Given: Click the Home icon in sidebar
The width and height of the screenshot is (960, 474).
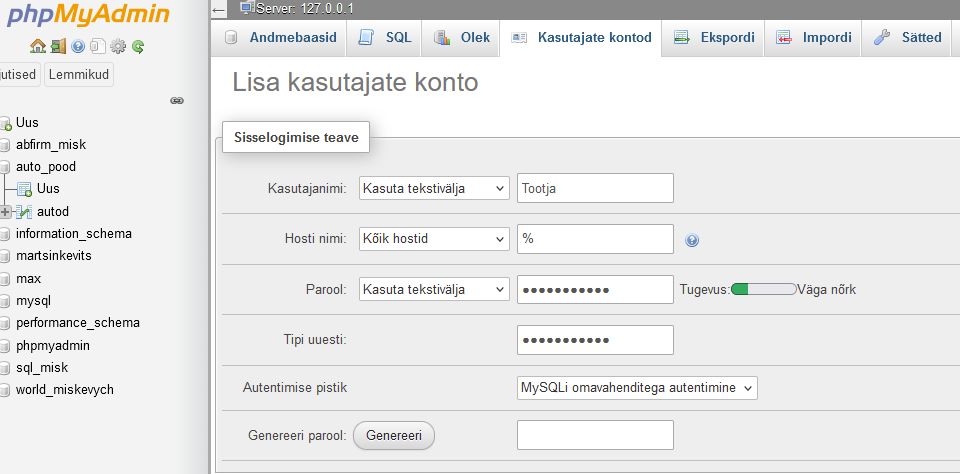Looking at the screenshot, I should 38,46.
